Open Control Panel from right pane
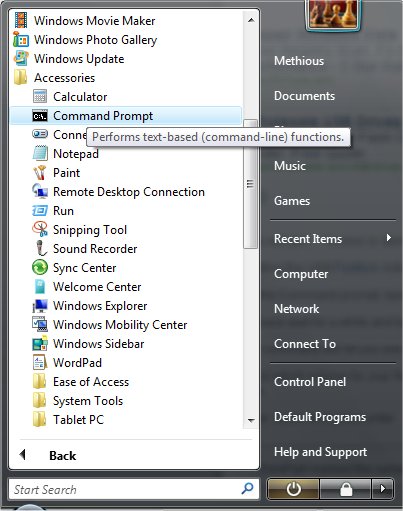403x511 pixels. click(310, 382)
